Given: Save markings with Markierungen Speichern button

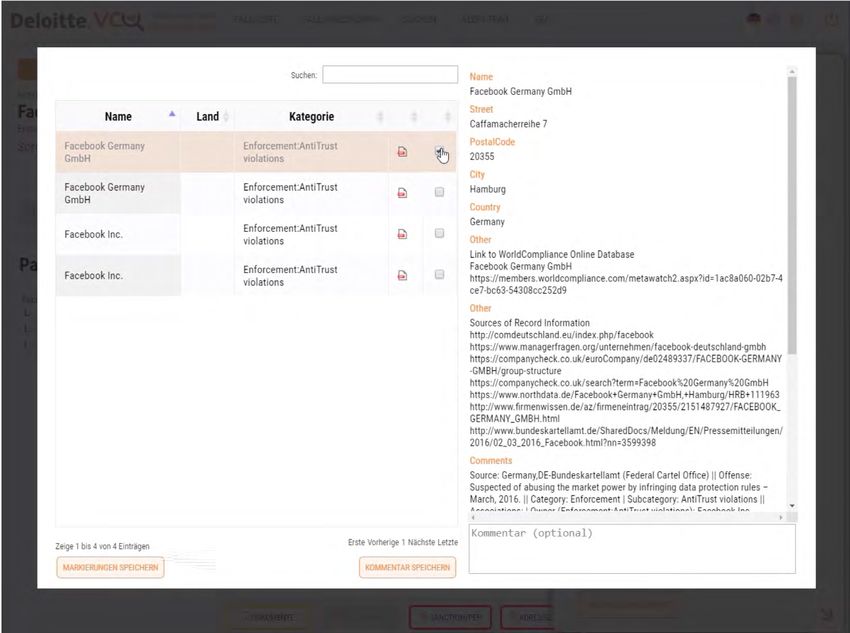Looking at the screenshot, I should 111,567.
